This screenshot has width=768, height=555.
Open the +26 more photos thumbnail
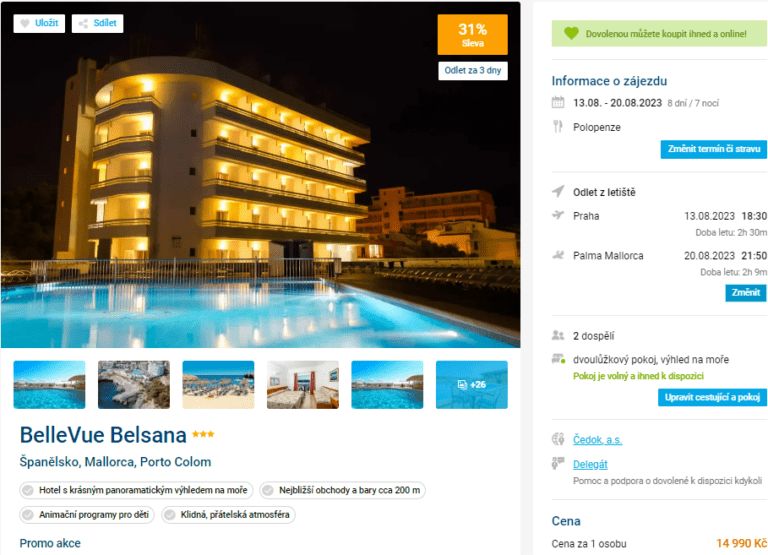coord(472,385)
